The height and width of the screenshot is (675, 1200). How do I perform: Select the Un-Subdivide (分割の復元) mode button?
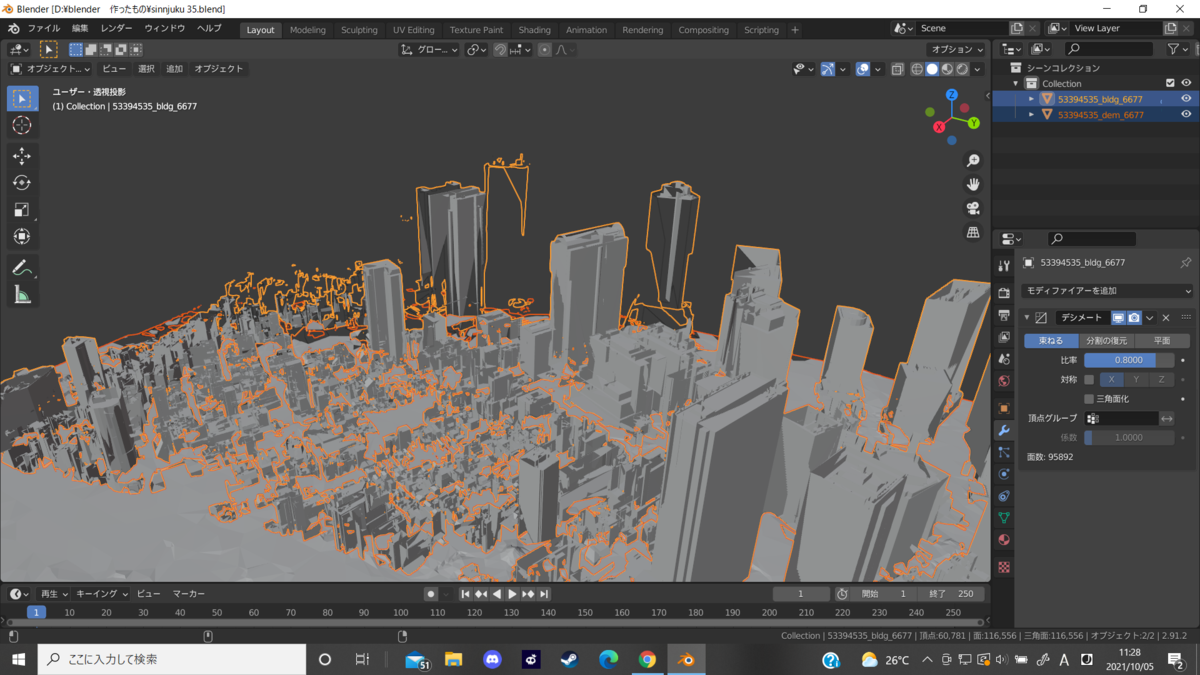pyautogui.click(x=1106, y=341)
